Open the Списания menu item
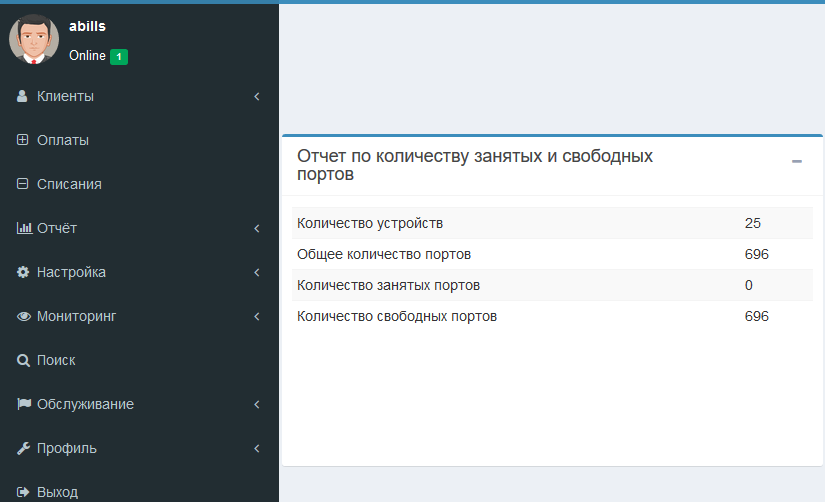 coord(69,185)
